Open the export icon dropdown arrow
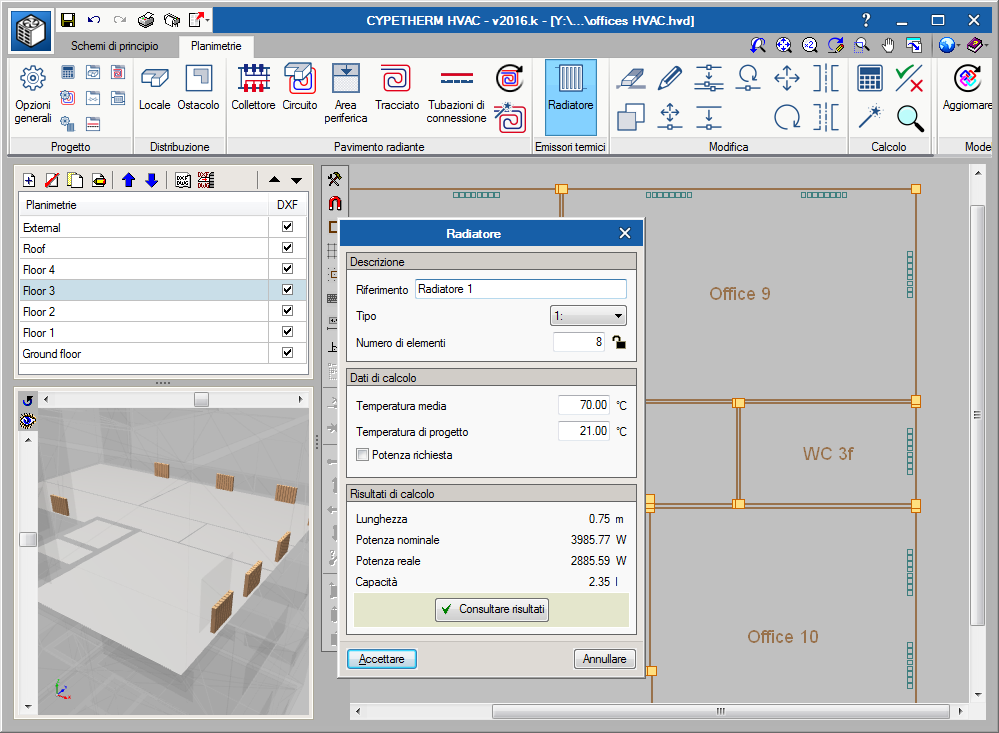Image resolution: width=999 pixels, height=733 pixels. click(x=208, y=20)
